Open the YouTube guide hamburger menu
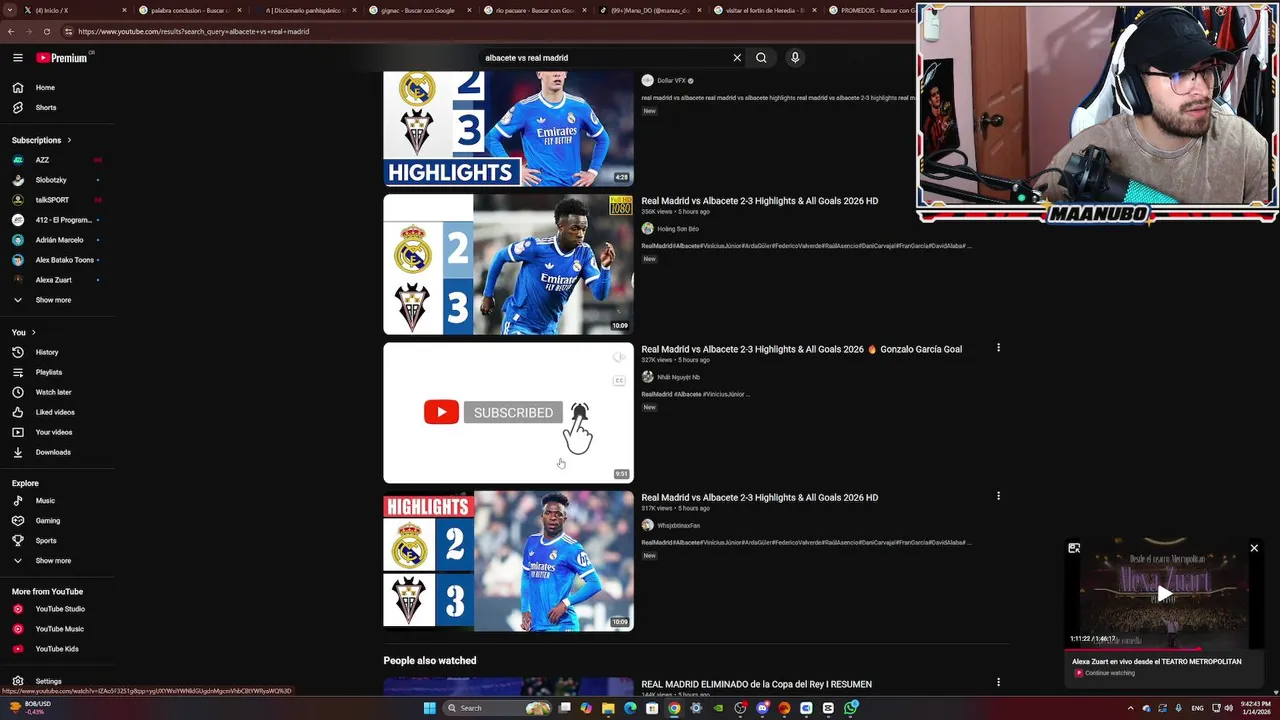Screen dimensions: 1280x720 pos(18,58)
